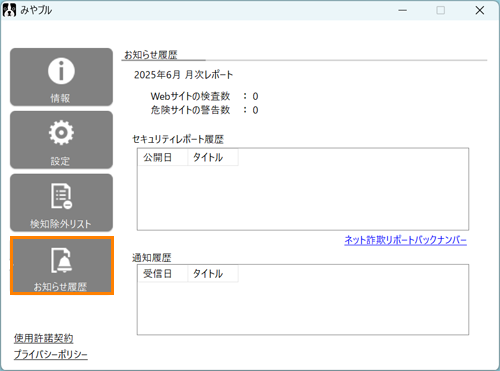Image resolution: width=500 pixels, height=371 pixels.
Task: Click タイトル header in セキュリティレポート履歴 table
Action: [x=213, y=157]
